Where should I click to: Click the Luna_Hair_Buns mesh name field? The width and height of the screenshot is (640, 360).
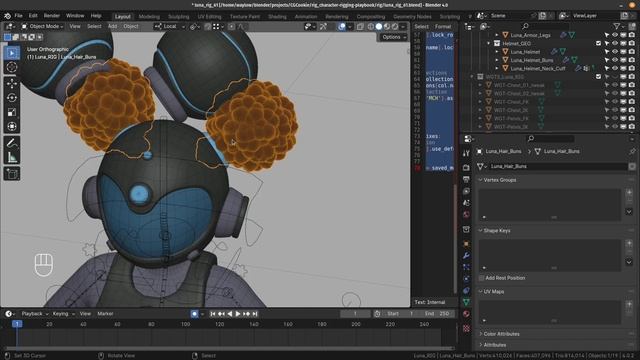(x=558, y=167)
